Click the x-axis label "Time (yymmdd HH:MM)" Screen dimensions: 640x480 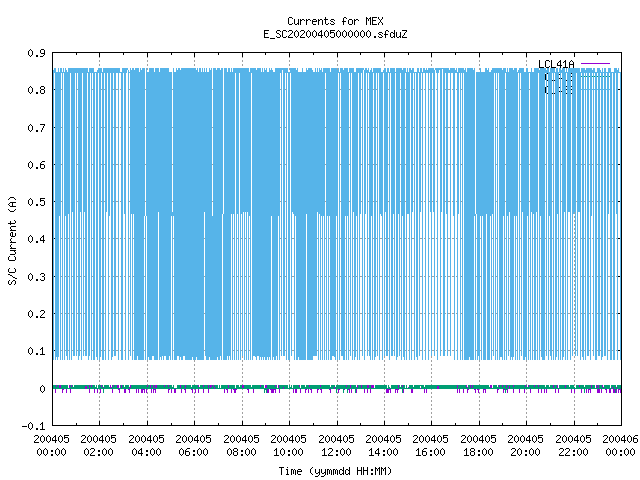click(335, 471)
